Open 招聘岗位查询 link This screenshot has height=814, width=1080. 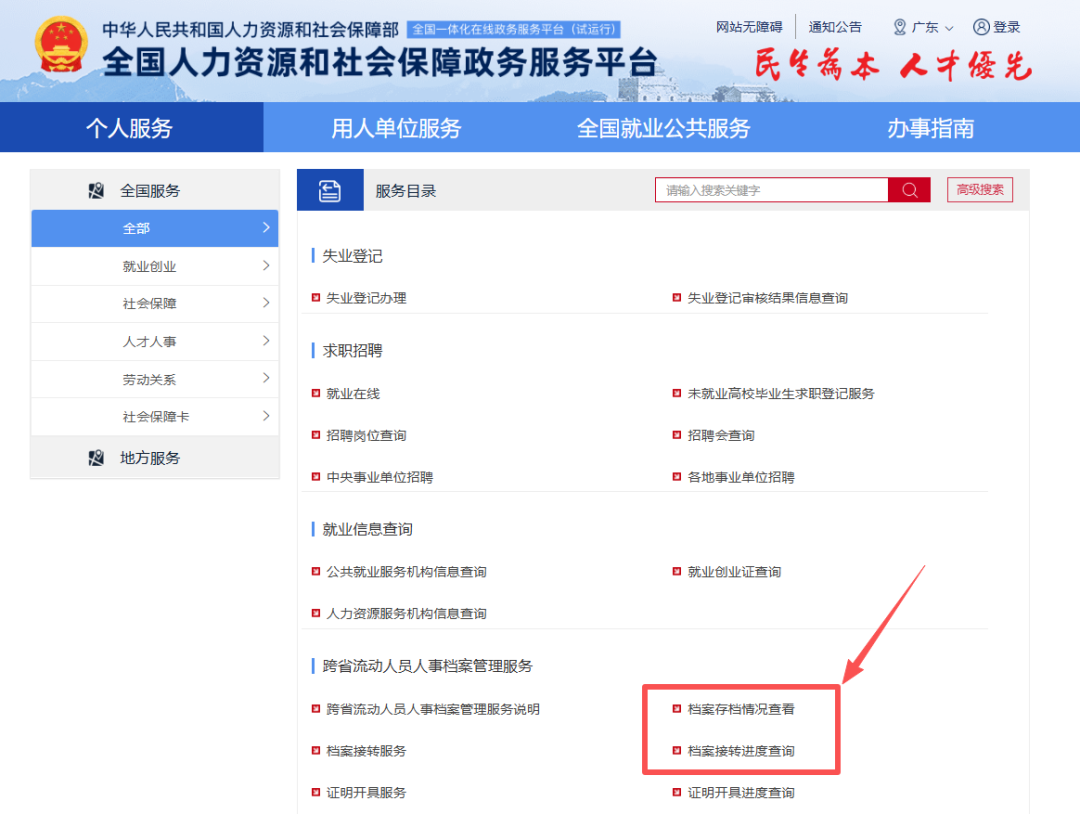[x=366, y=435]
